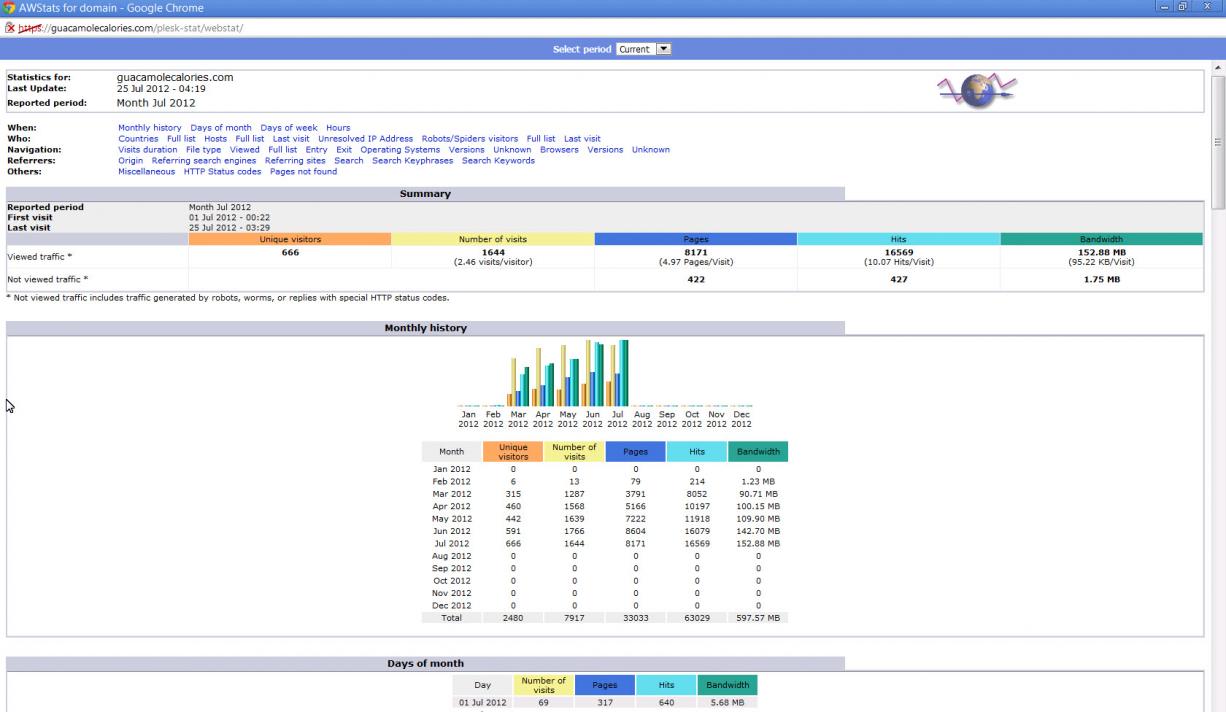Go to the Hours report link

coord(338,128)
